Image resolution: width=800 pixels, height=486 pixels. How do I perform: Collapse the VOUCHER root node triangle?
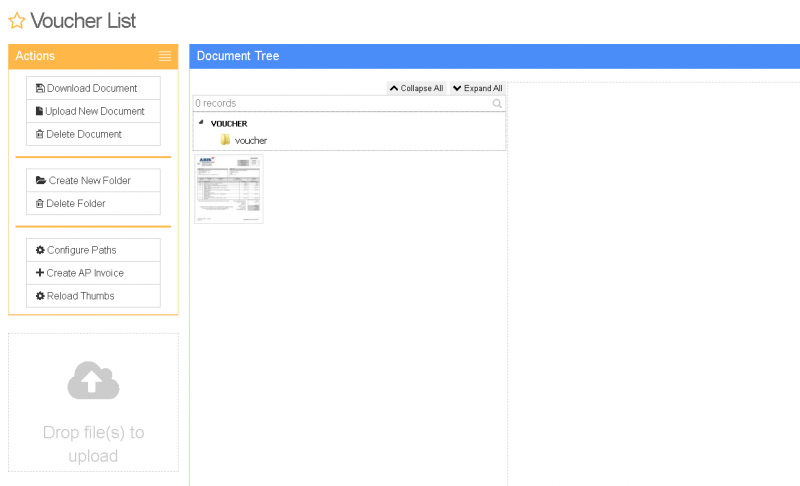(201, 123)
